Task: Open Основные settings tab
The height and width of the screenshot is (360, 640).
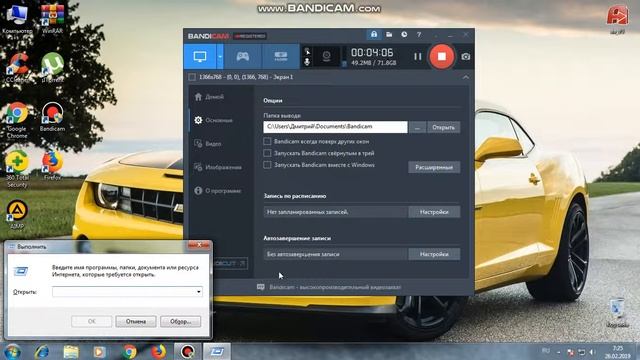Action: point(213,120)
